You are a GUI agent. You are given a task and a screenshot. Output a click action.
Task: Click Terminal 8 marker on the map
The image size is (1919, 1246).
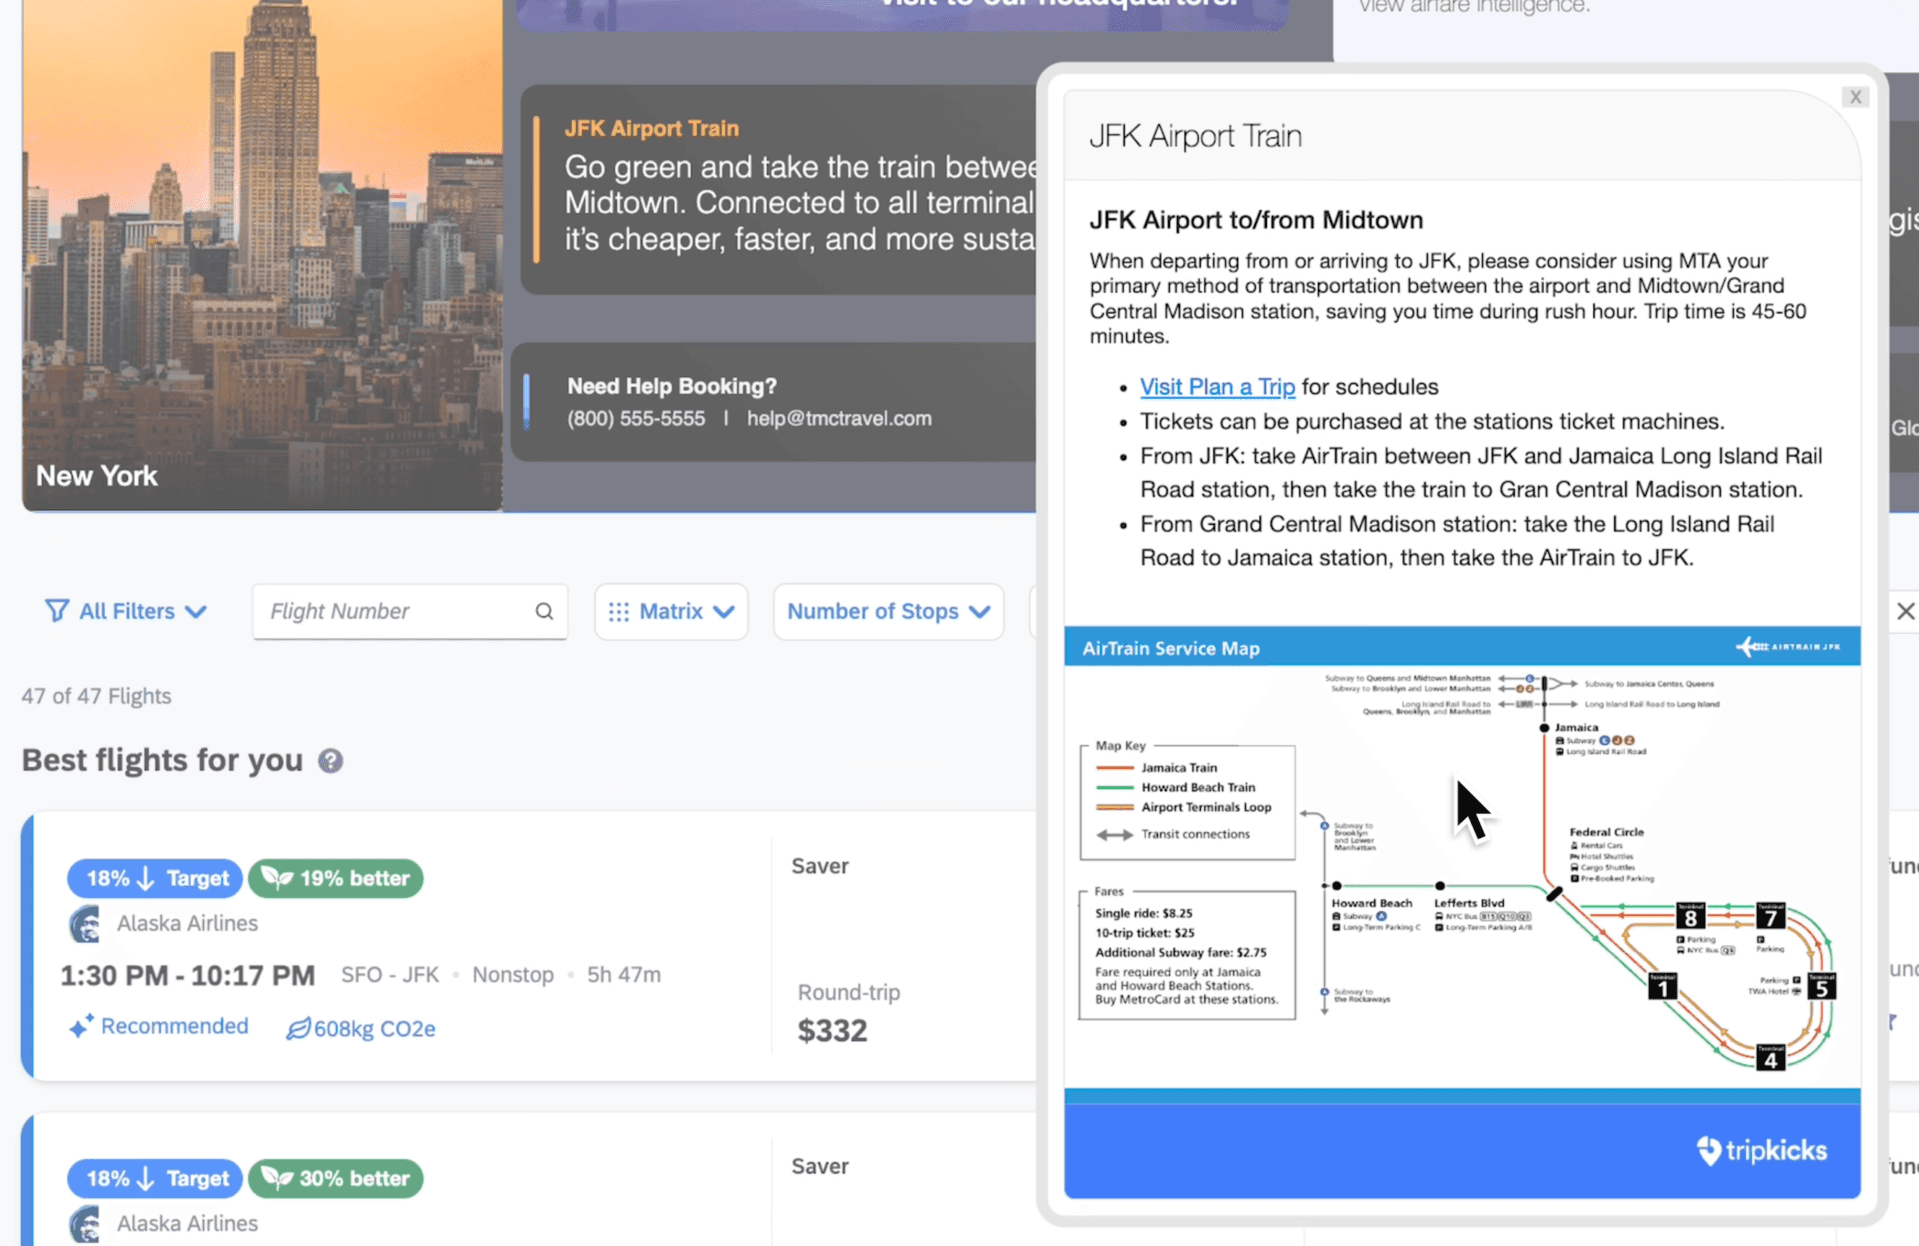pos(1690,916)
